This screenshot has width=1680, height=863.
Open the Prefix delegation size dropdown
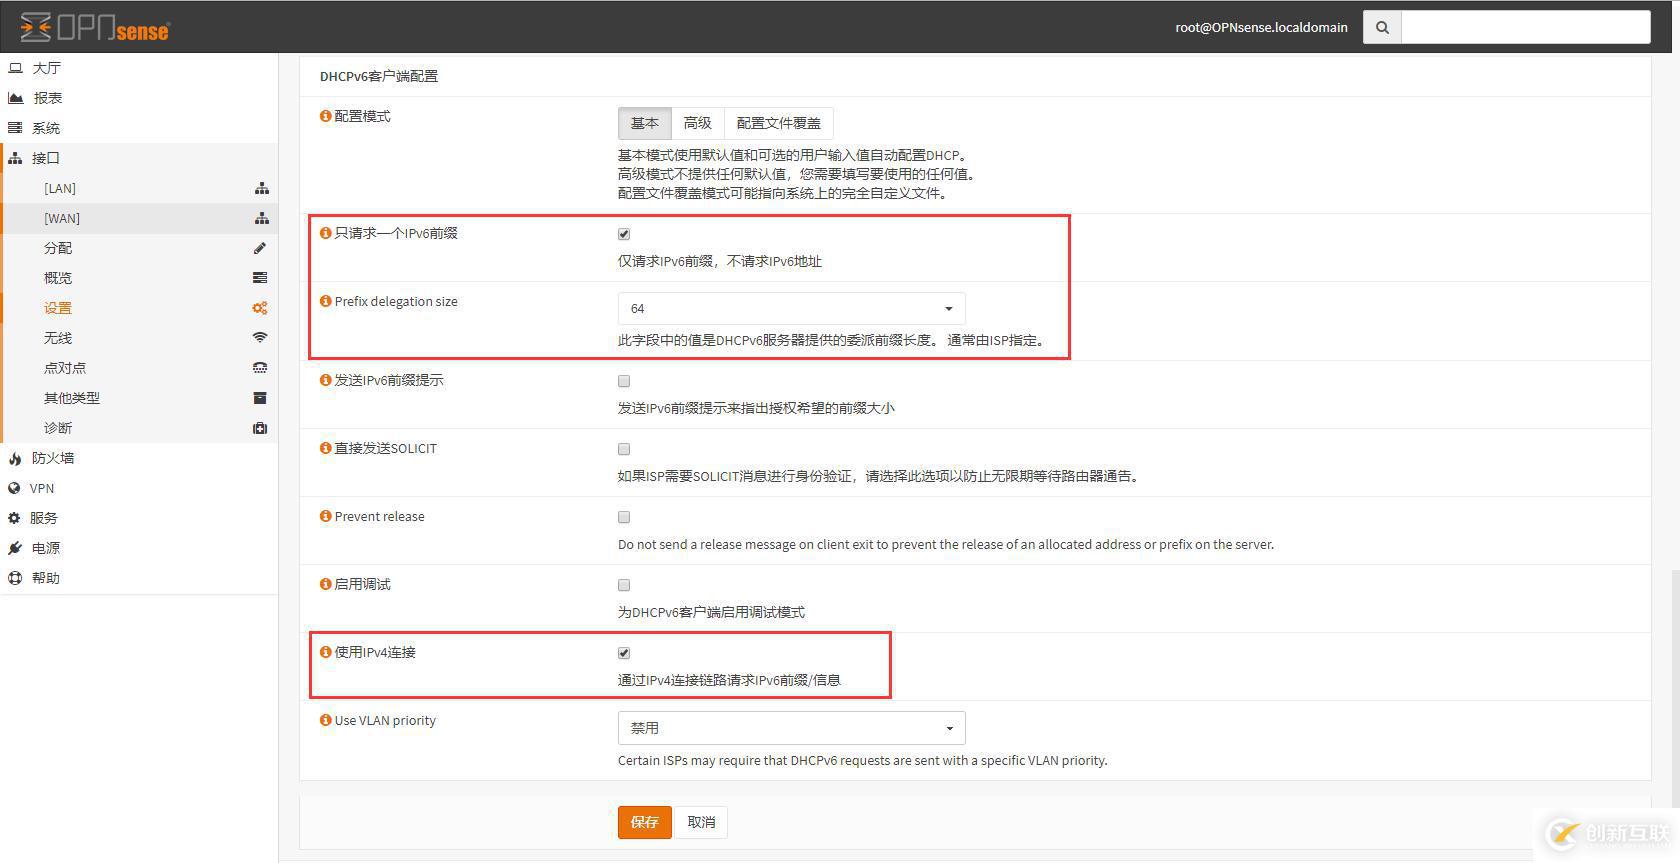pyautogui.click(x=792, y=308)
